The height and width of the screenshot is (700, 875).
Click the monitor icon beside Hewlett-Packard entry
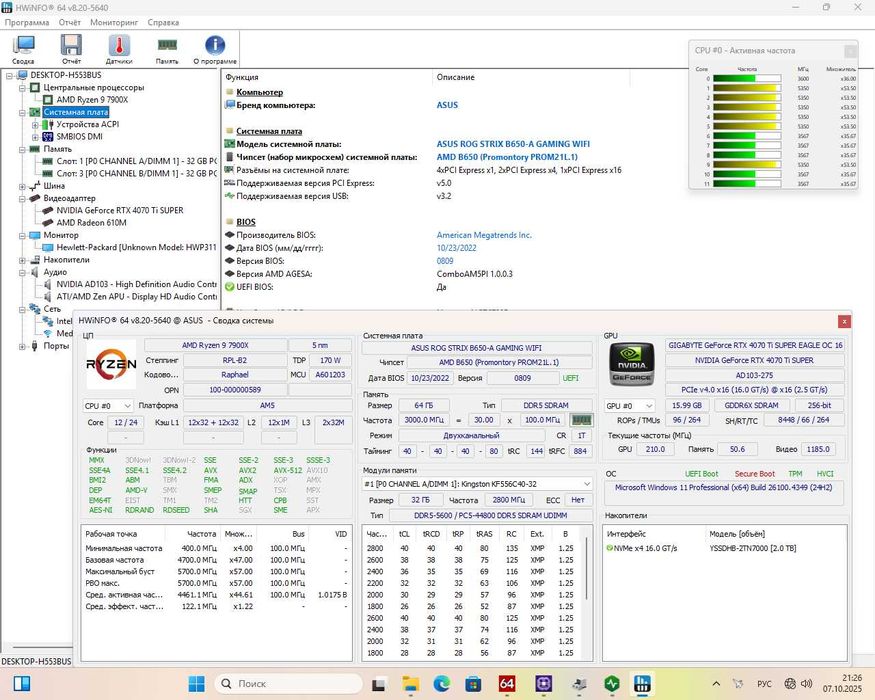[x=48, y=247]
